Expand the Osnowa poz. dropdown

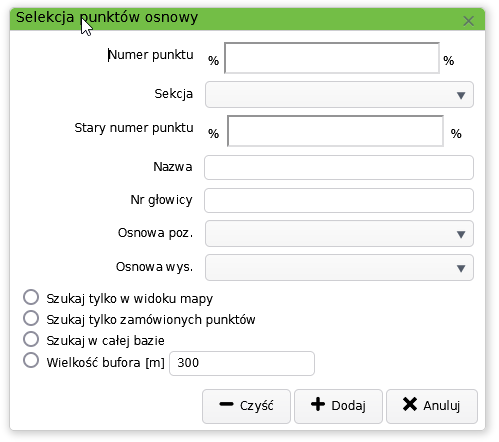[x=339, y=234]
